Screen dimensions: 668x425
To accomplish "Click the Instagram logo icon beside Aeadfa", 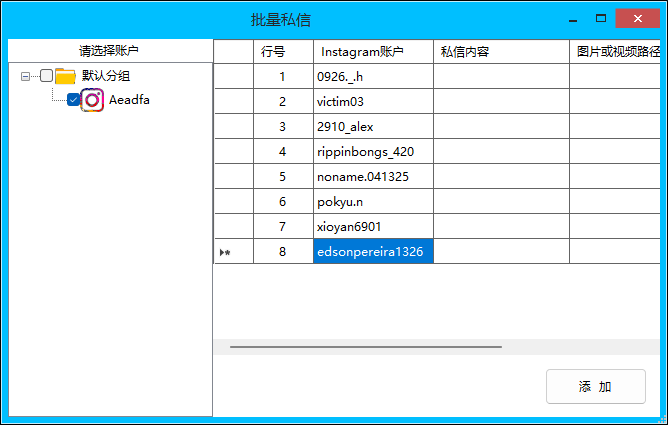I will click(93, 100).
